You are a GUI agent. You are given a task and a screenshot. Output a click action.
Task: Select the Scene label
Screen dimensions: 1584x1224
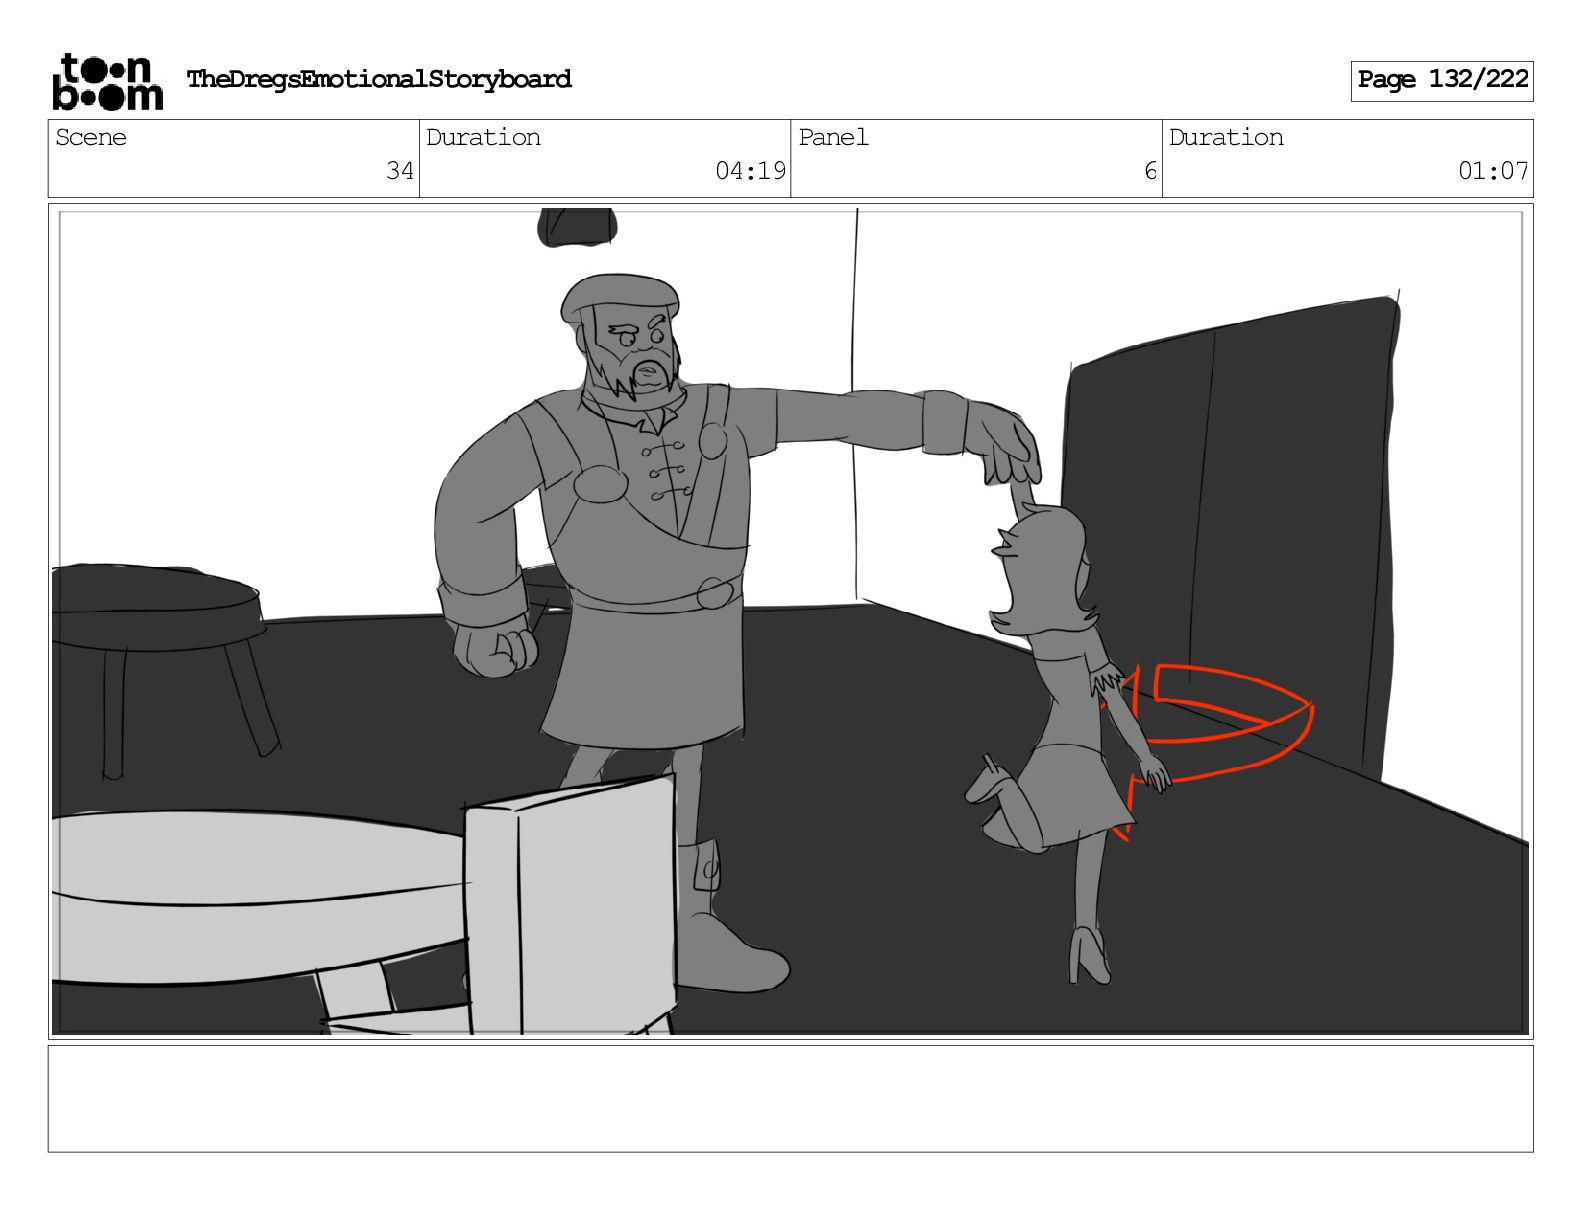pyautogui.click(x=91, y=137)
